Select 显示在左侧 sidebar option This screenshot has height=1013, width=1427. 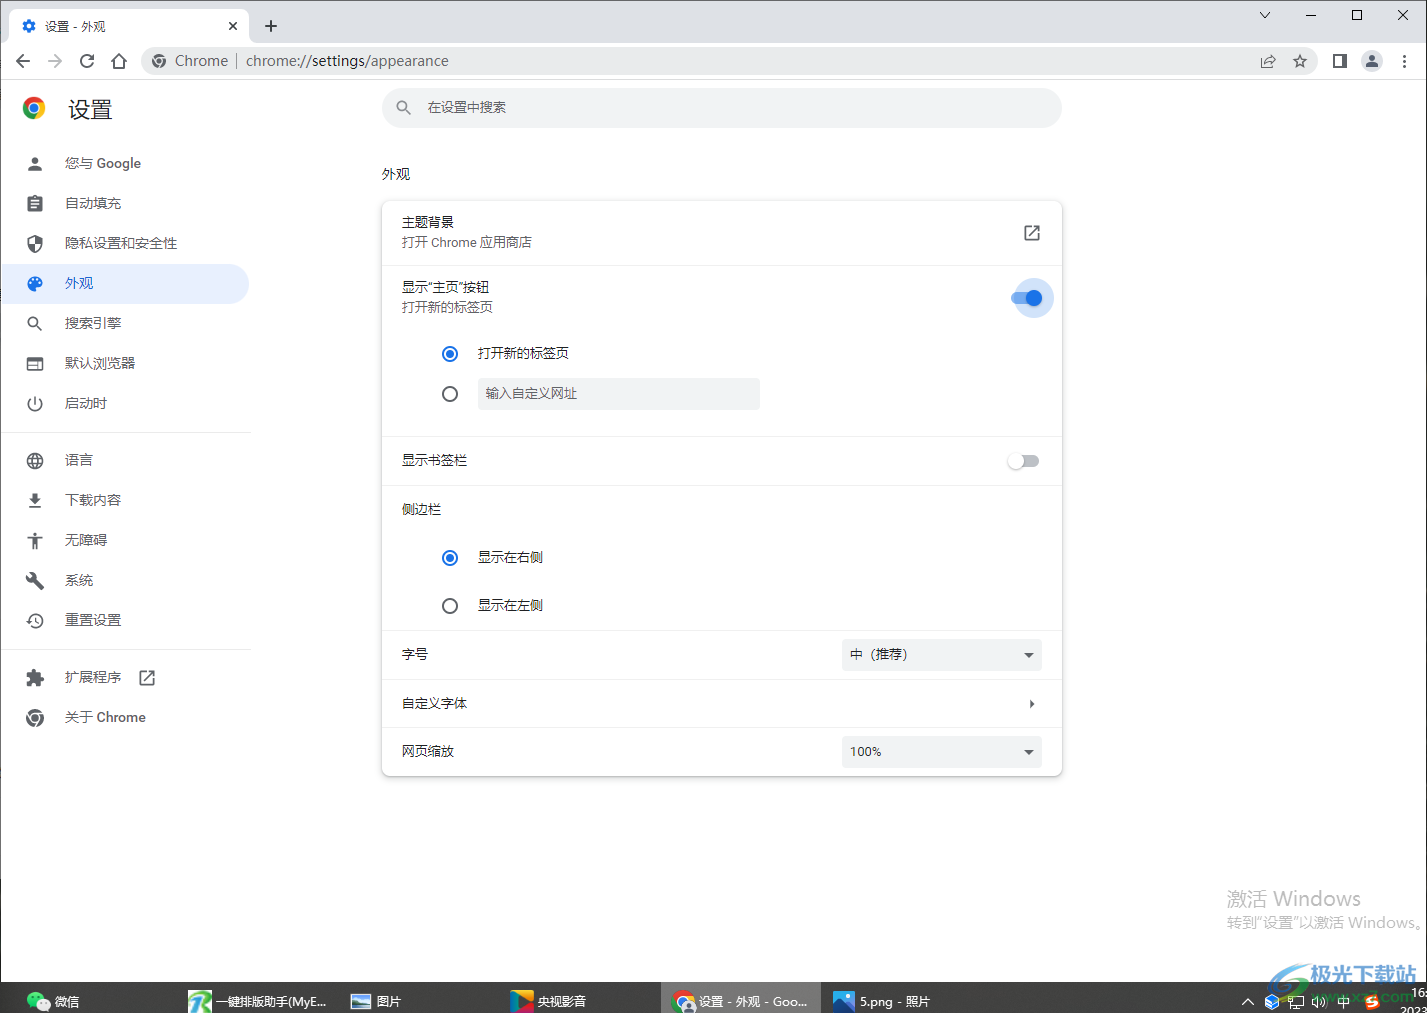tap(450, 606)
